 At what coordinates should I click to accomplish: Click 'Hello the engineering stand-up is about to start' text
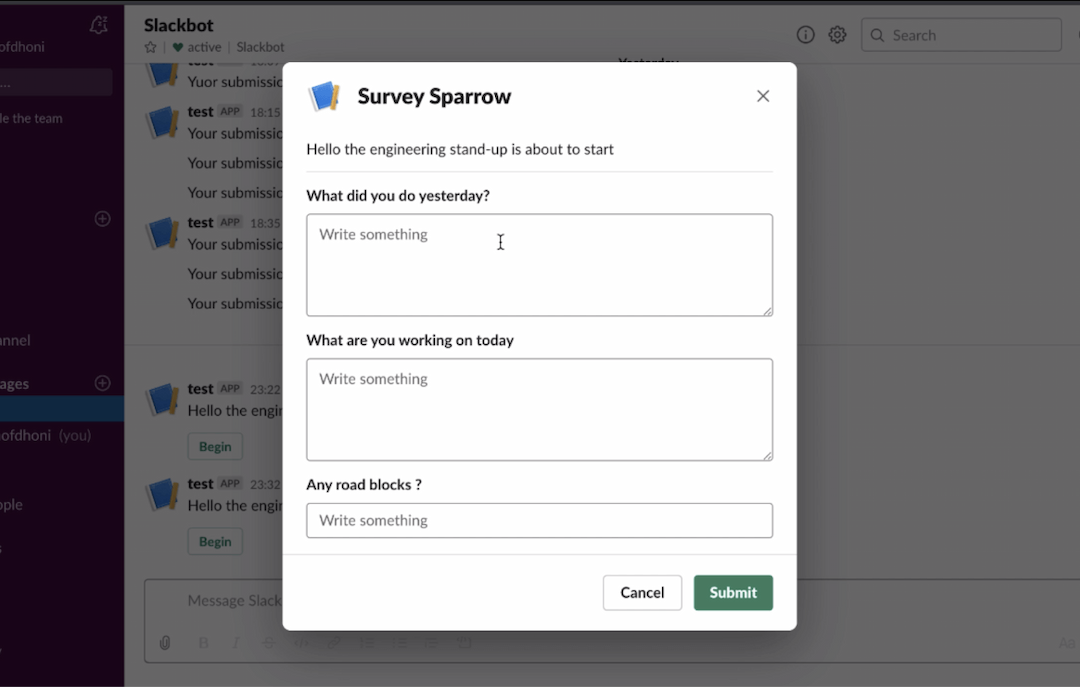(459, 150)
